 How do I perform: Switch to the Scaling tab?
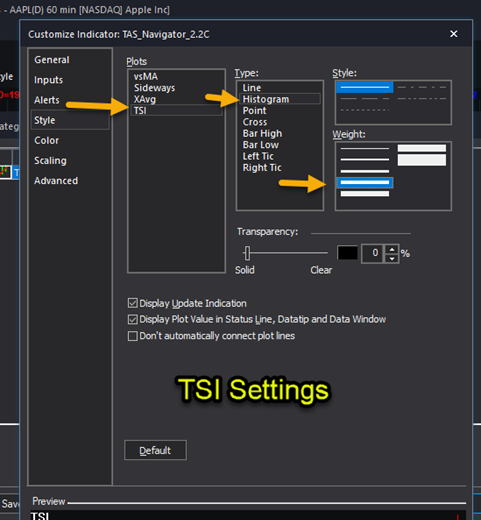coord(50,161)
